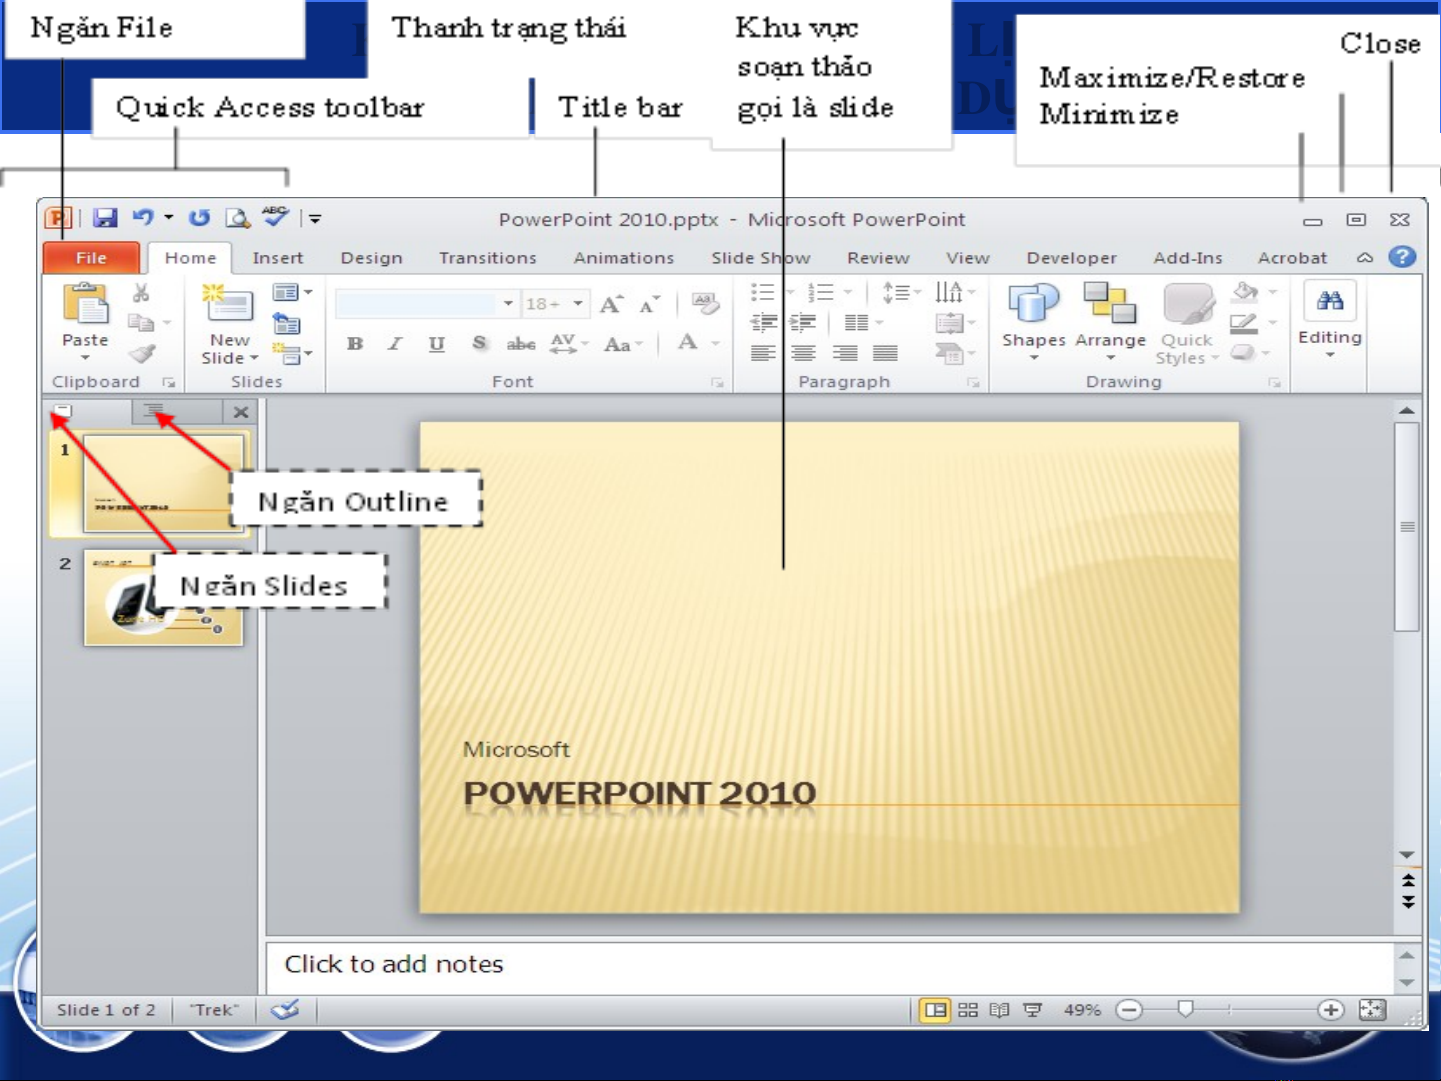Clear all formatting icon
Image resolution: width=1441 pixels, height=1081 pixels.
pos(705,303)
